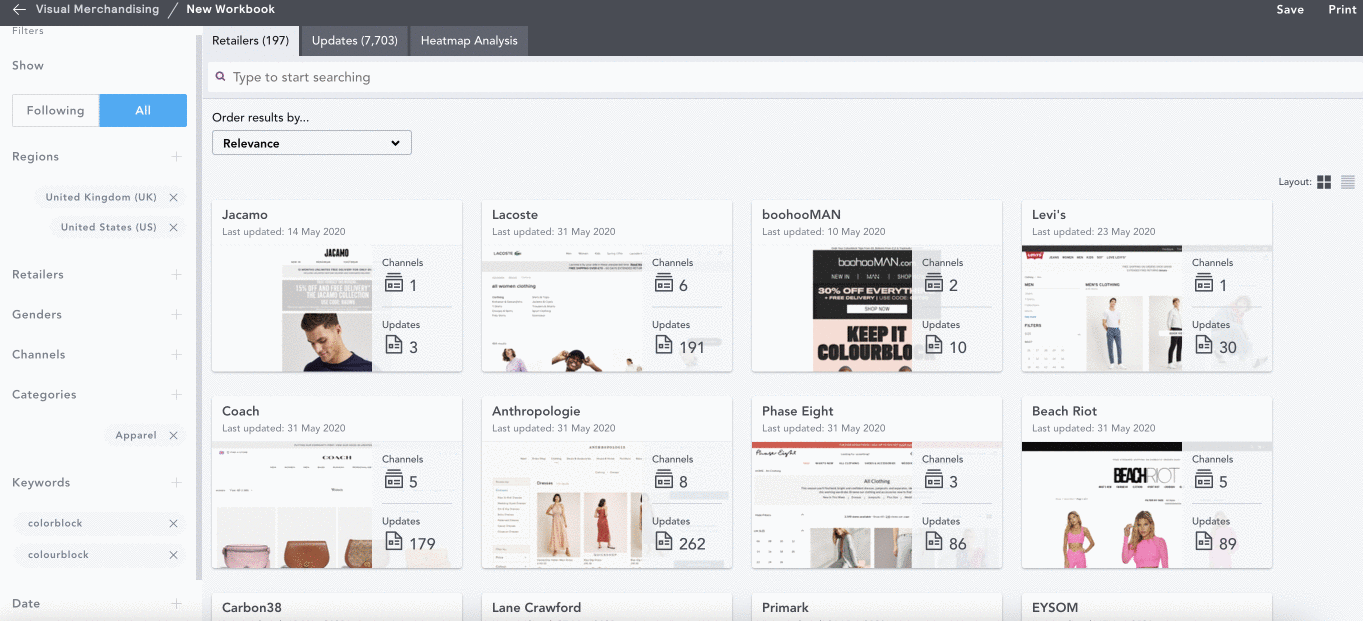The image size is (1363, 621).
Task: Remove the United States (US) region filter
Action: point(174,228)
